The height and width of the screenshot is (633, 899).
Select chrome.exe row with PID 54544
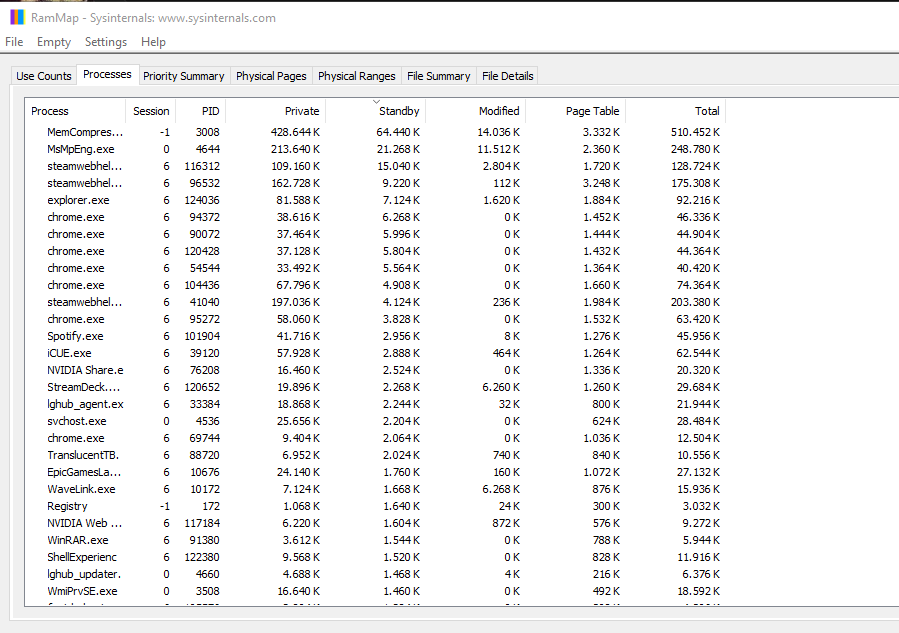pos(376,268)
